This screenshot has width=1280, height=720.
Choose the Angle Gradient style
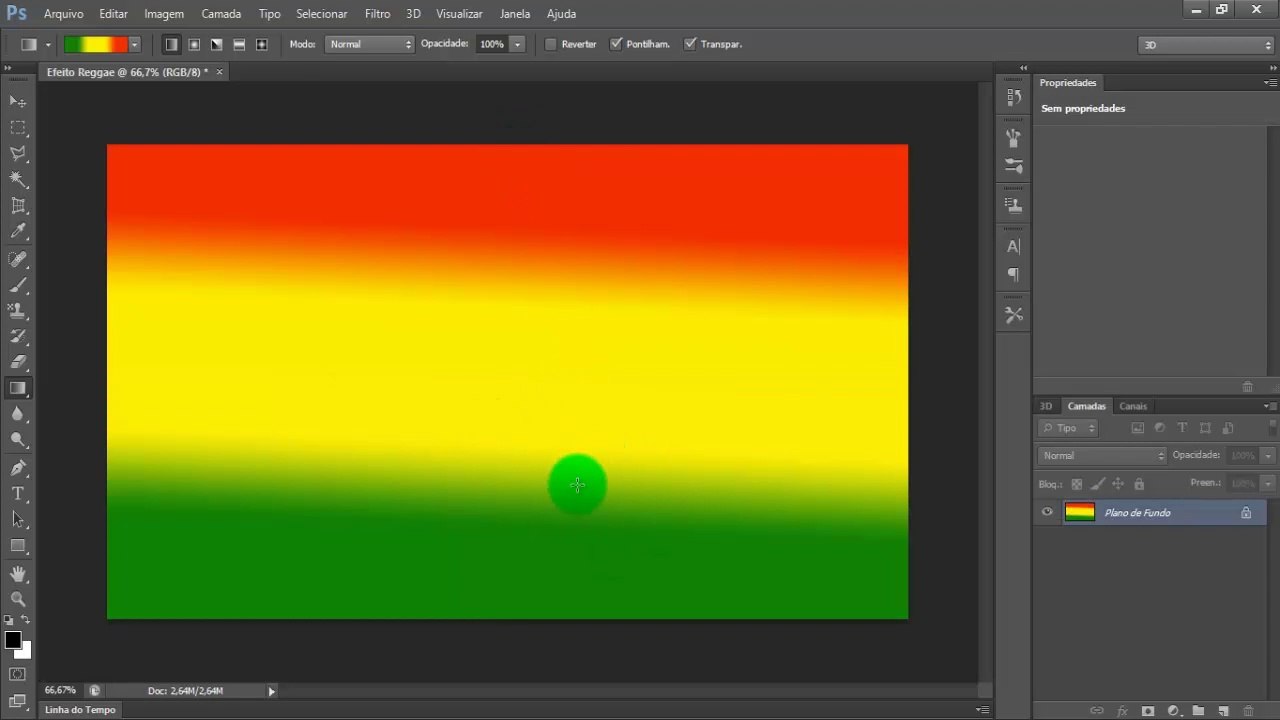pos(216,44)
